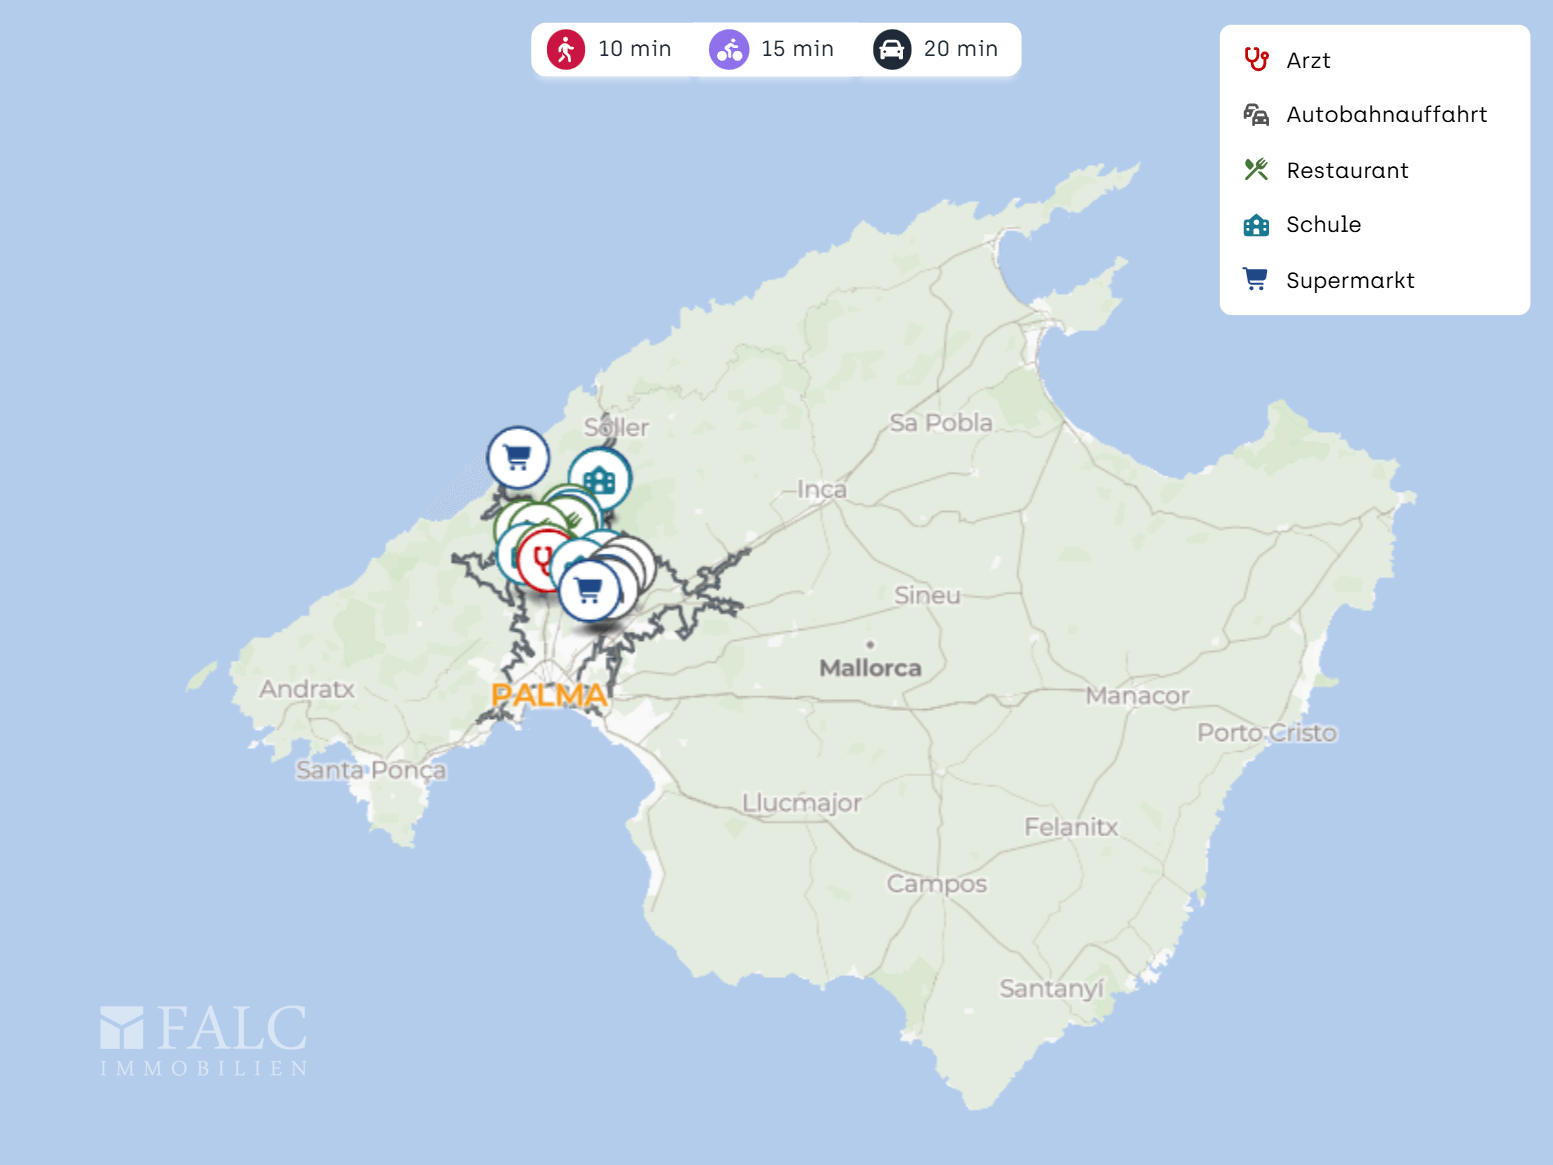Select the 10 min walking icon
The height and width of the screenshot is (1165, 1553).
pyautogui.click(x=566, y=49)
